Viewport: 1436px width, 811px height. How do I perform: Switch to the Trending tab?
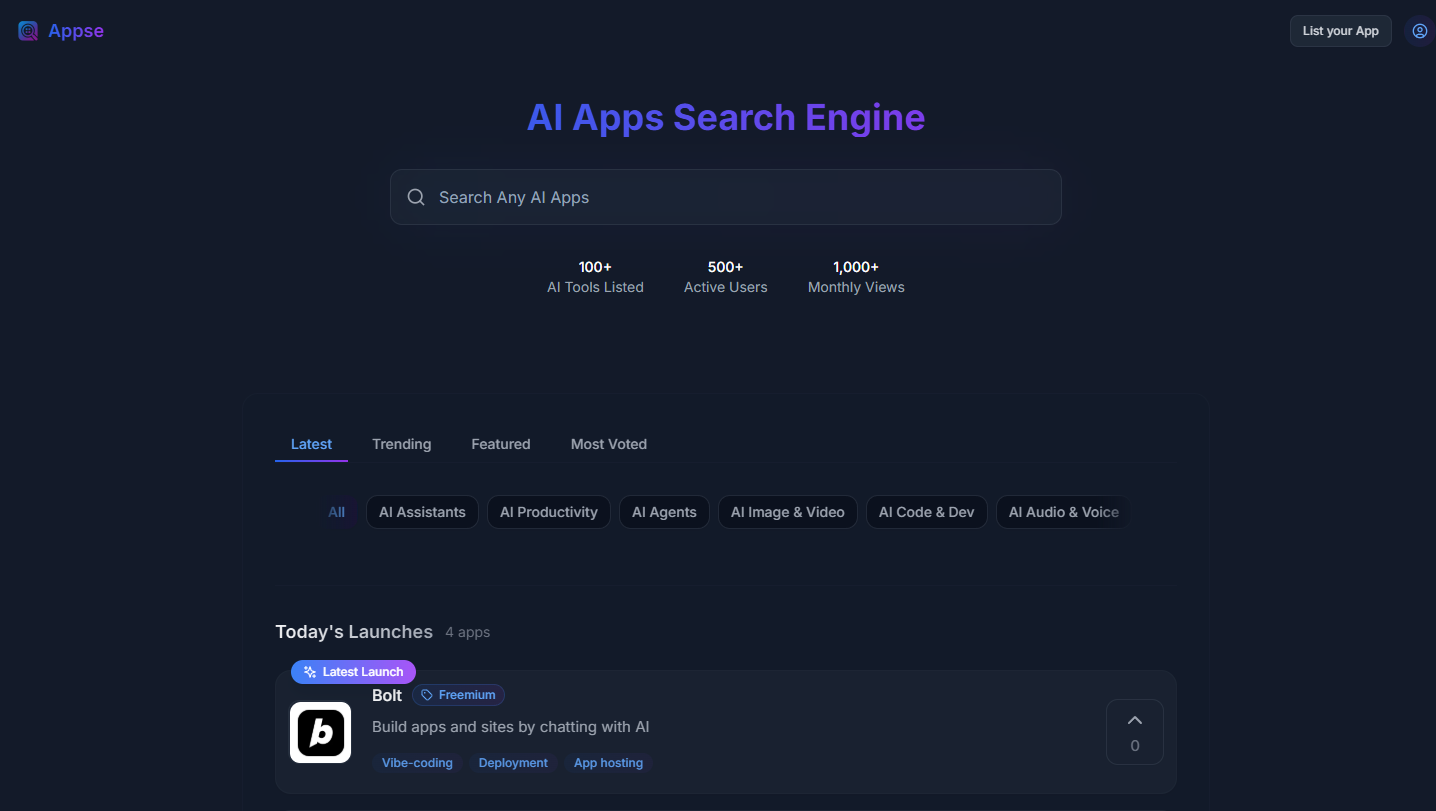(401, 443)
